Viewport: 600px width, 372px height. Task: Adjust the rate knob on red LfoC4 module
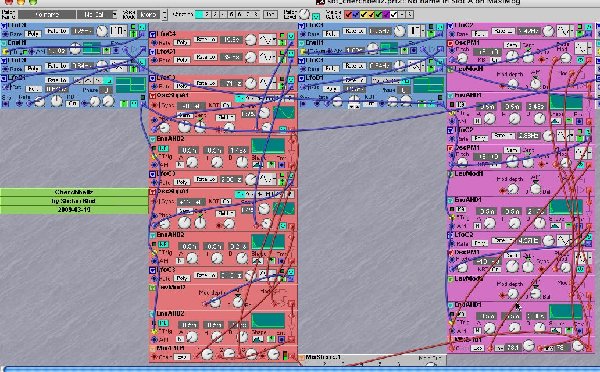(250, 39)
